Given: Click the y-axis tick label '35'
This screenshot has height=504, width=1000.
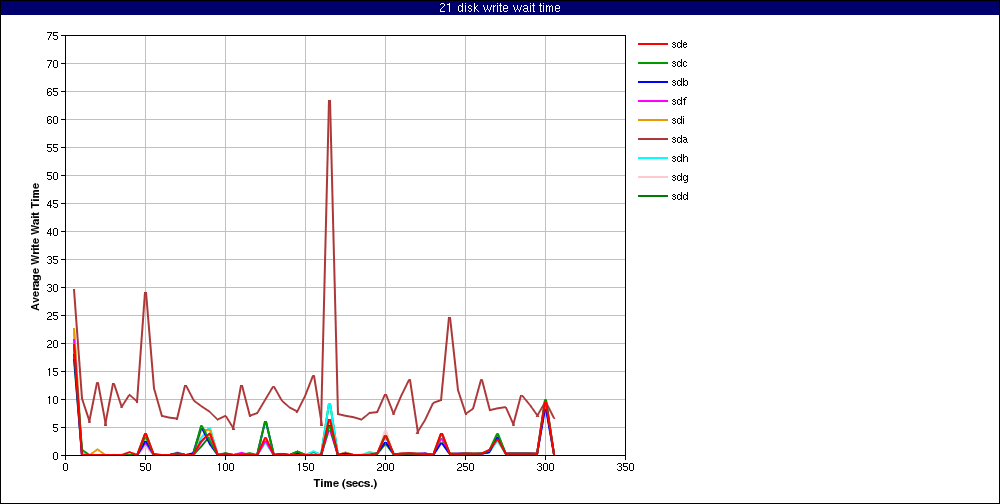Looking at the screenshot, I should (x=53, y=260).
